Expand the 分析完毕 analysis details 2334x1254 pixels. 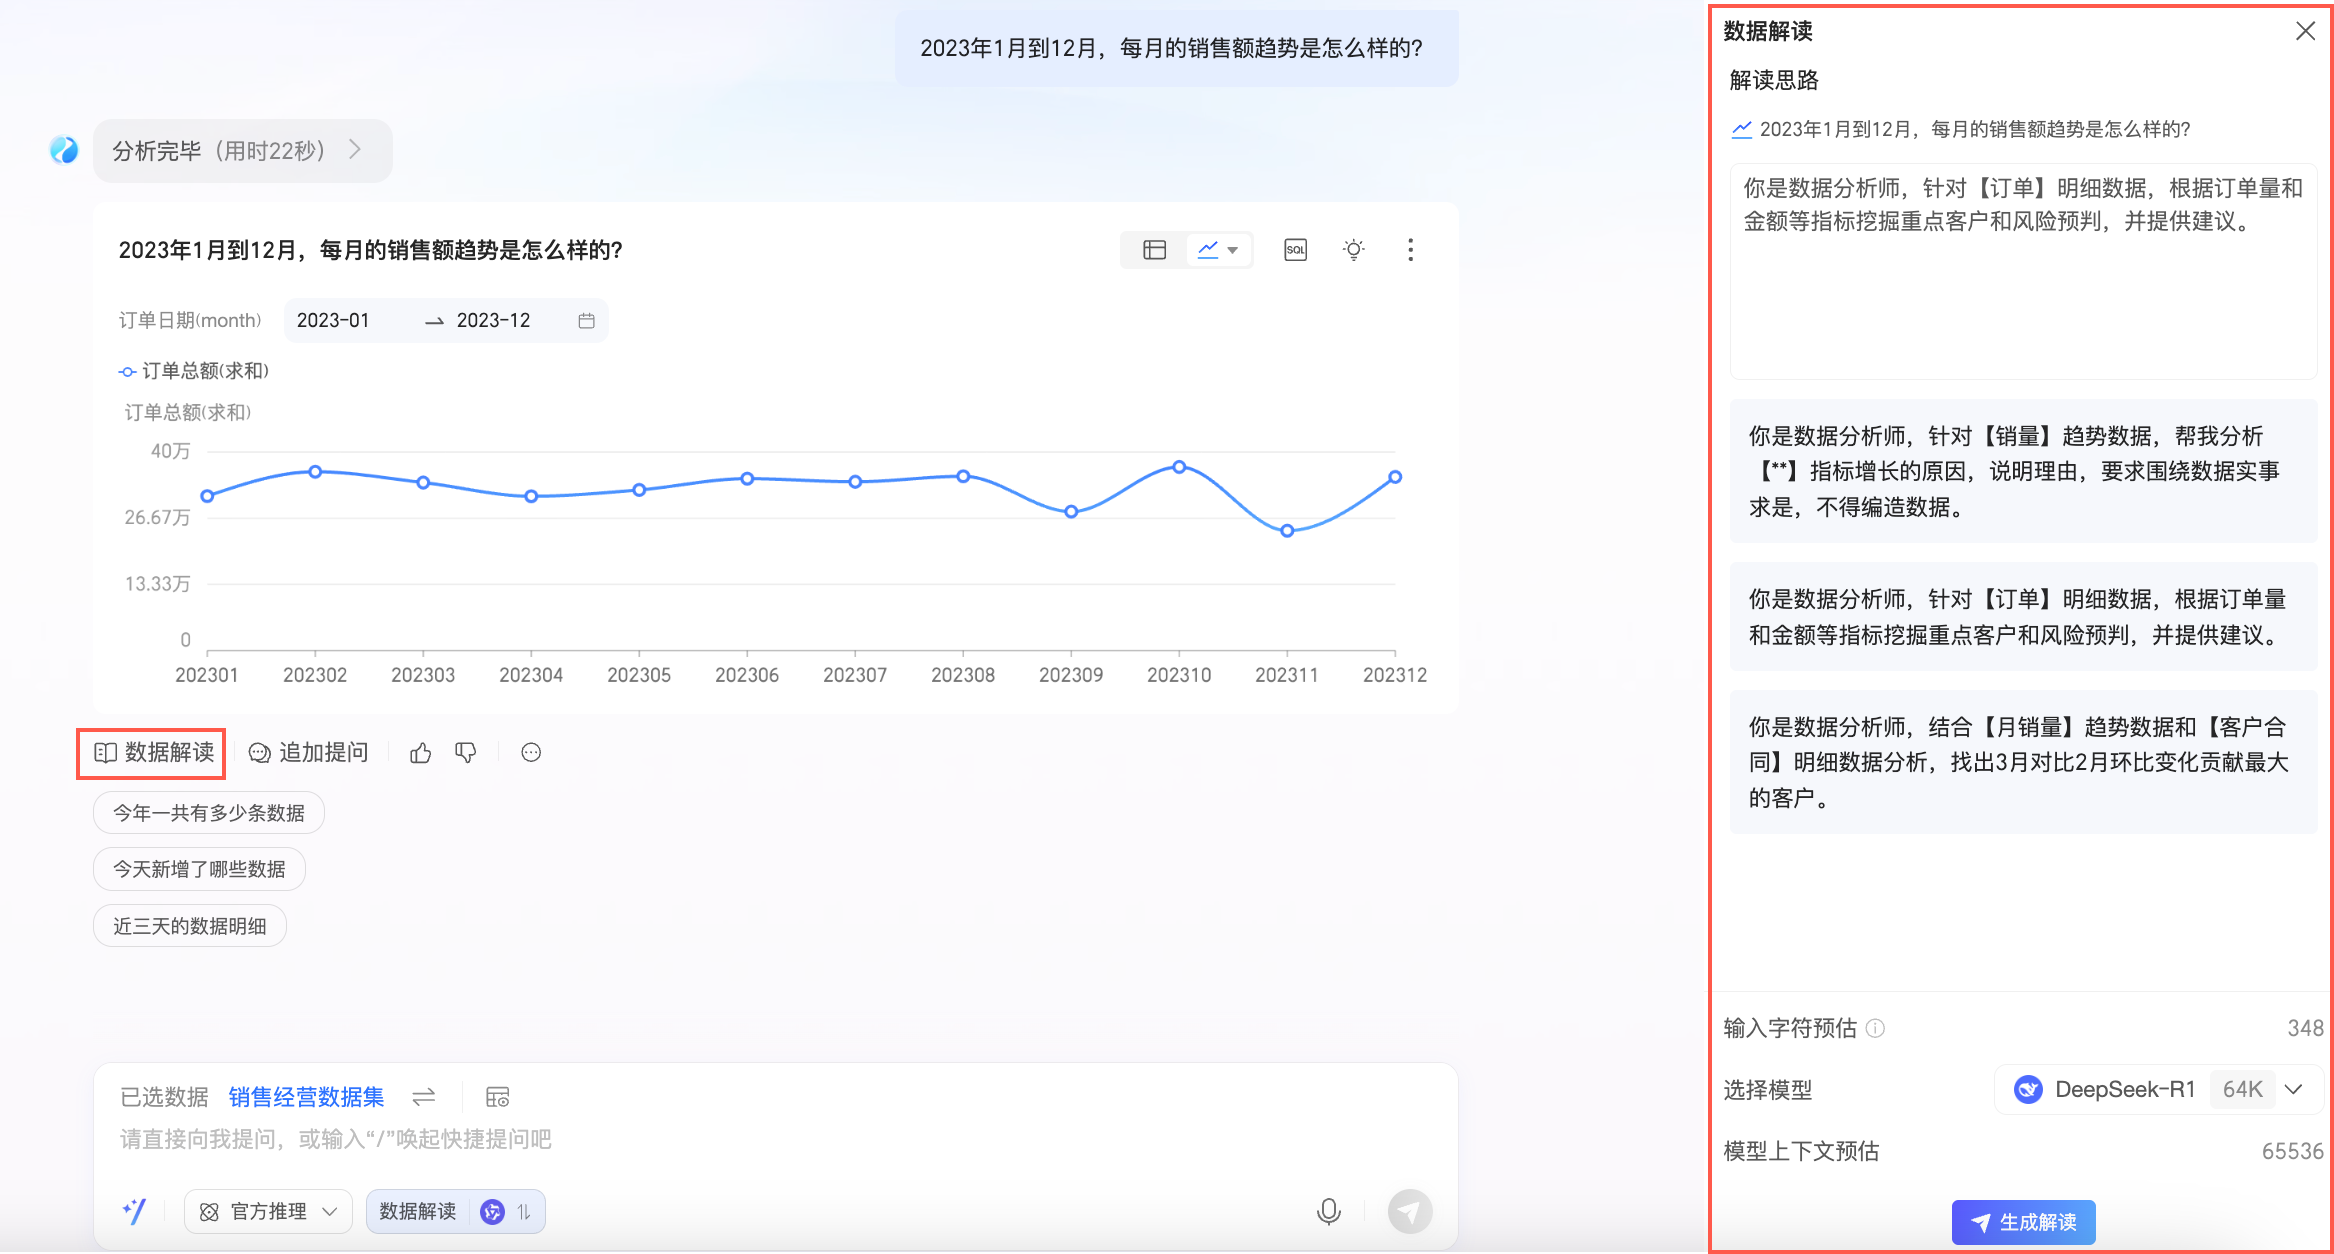pyautogui.click(x=242, y=151)
